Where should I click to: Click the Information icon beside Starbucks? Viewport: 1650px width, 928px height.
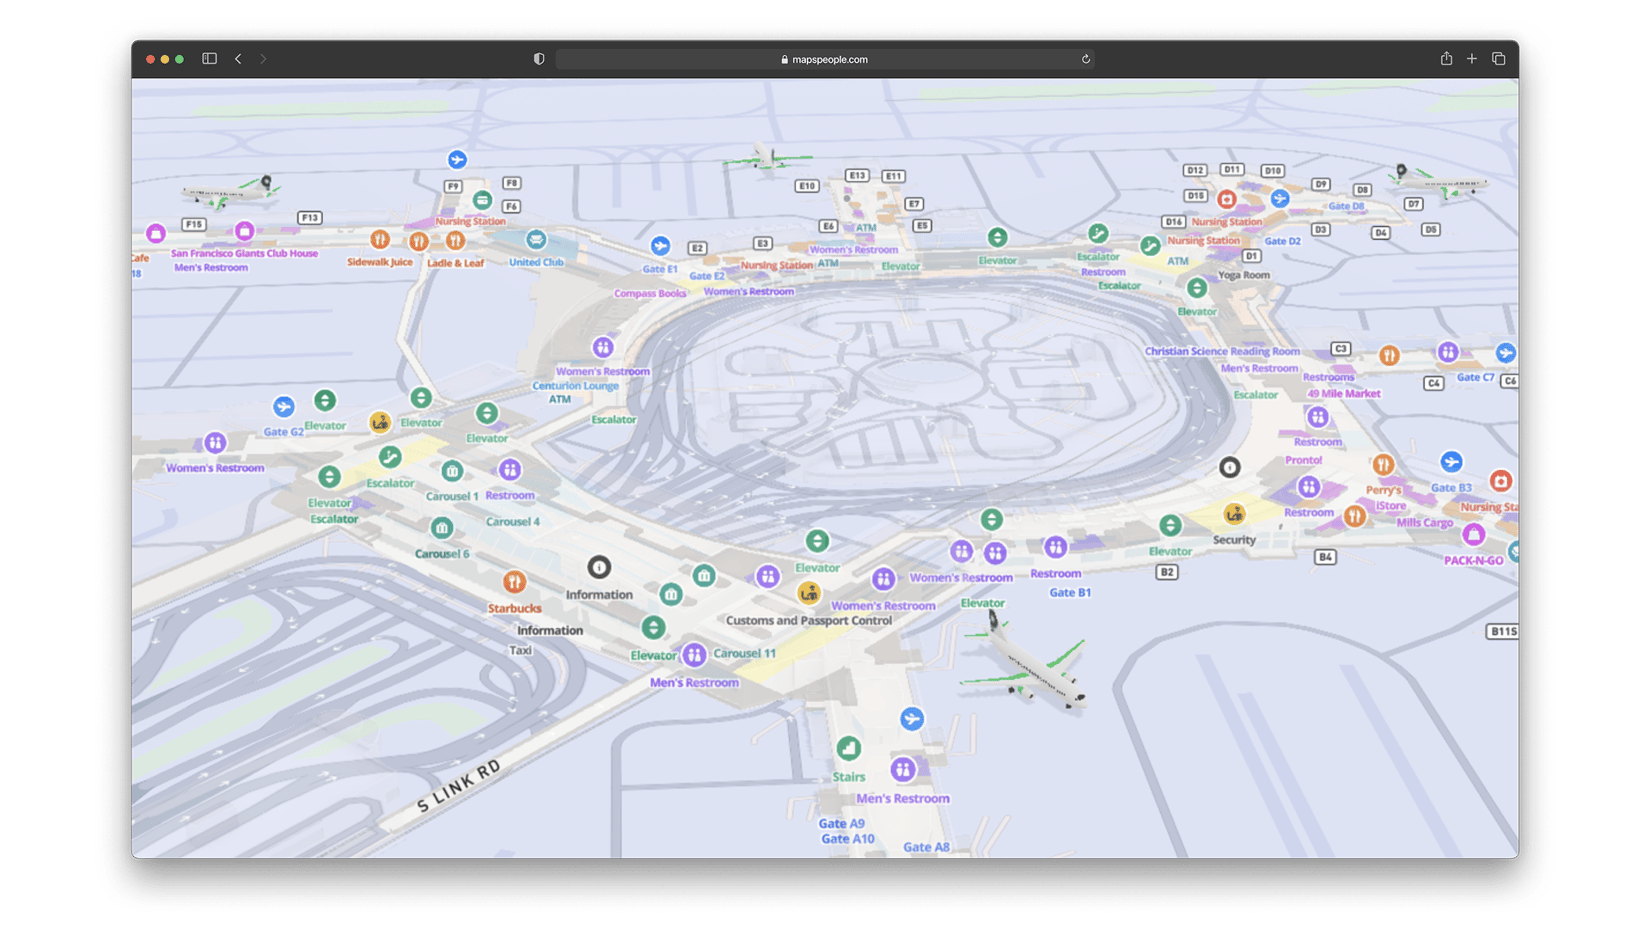click(599, 568)
